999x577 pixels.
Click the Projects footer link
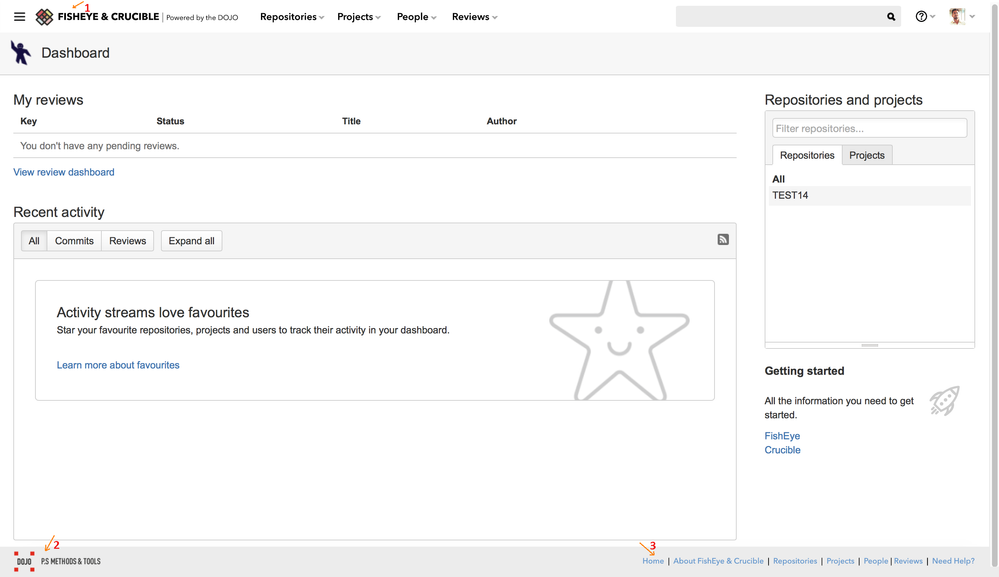(x=840, y=561)
